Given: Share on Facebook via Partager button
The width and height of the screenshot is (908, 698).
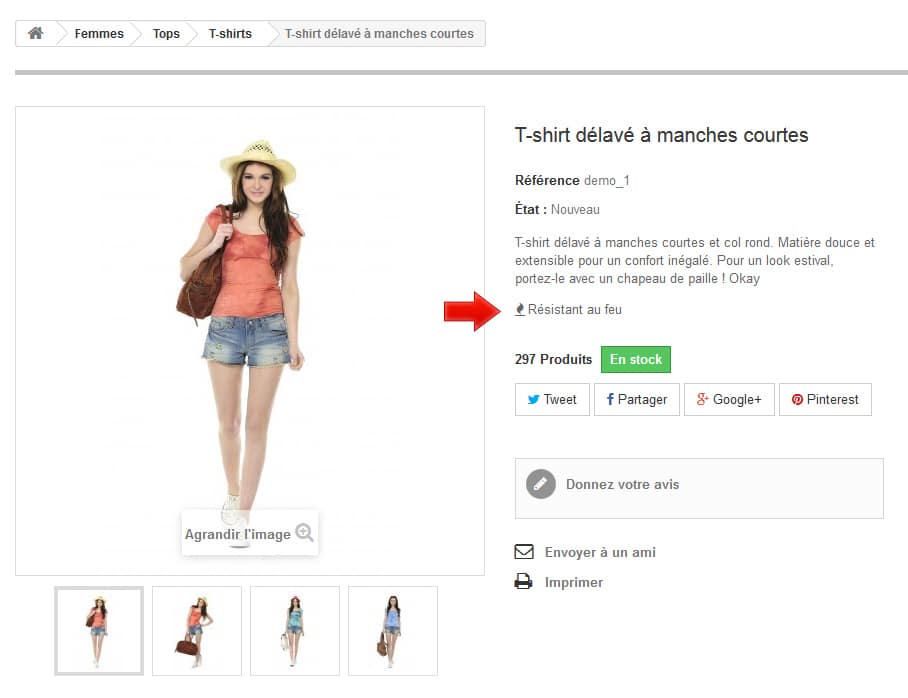Looking at the screenshot, I should 636,400.
